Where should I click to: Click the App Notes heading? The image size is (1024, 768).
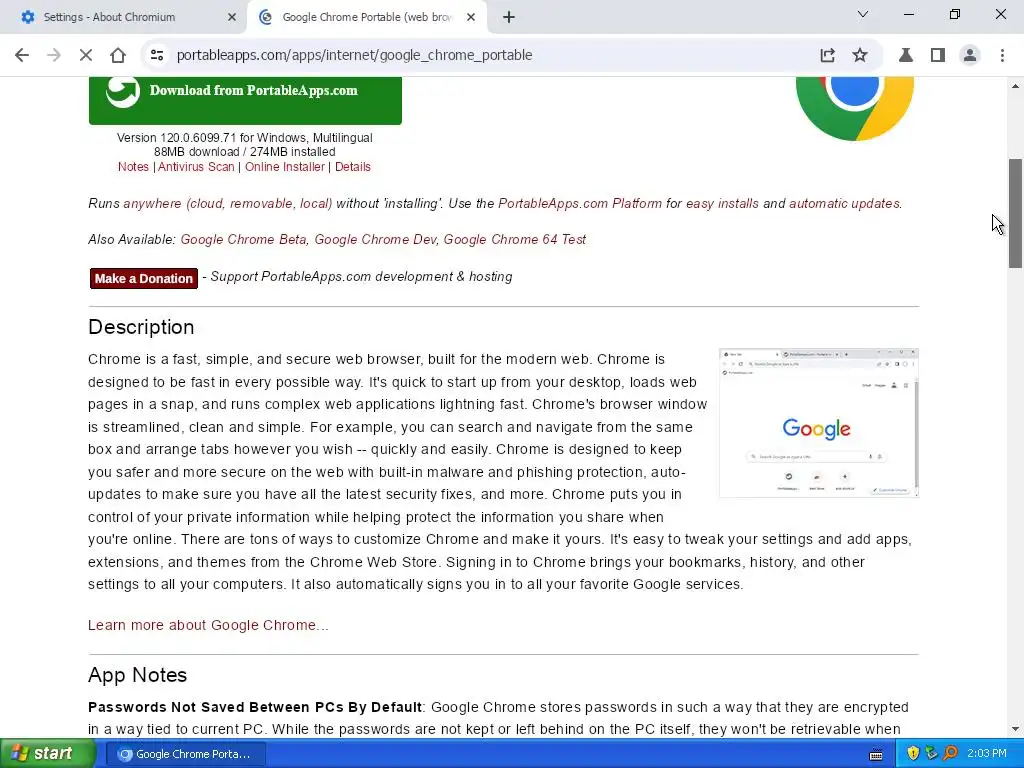click(x=138, y=675)
